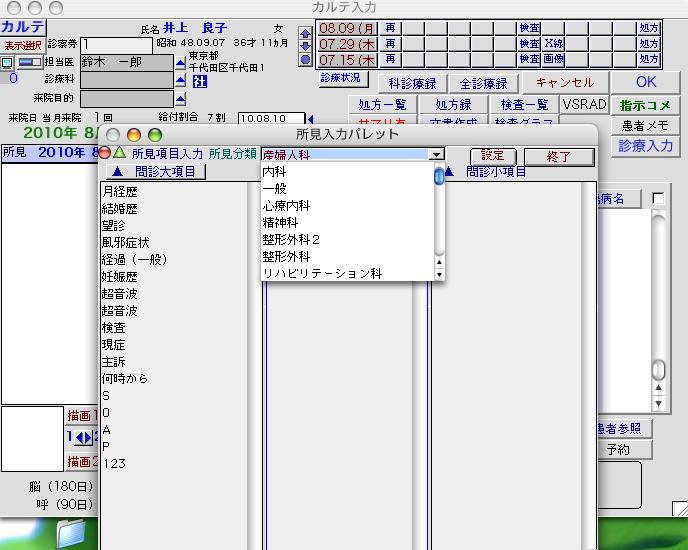Screen dimensions: 688x550
Task: Click the blue circle beside the visit dates
Action: pos(305,59)
